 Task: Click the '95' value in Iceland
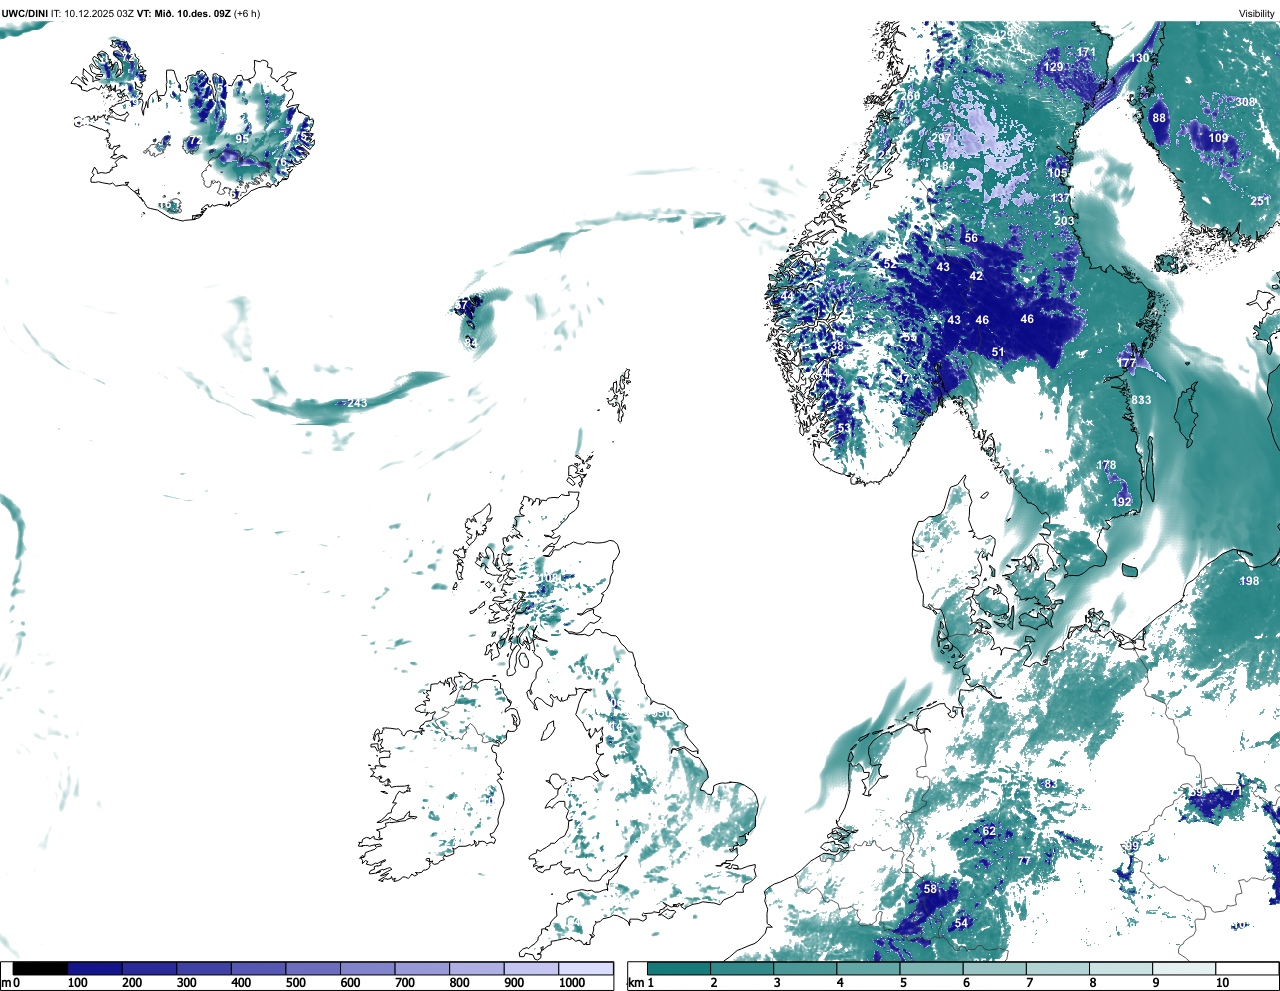[242, 139]
